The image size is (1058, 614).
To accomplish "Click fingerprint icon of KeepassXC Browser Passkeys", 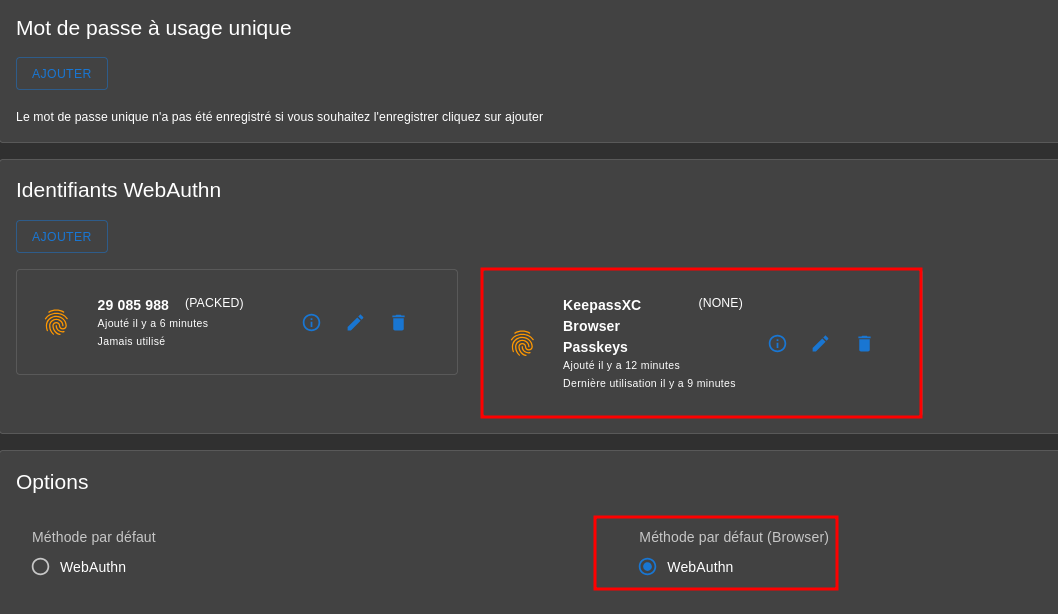I will point(522,343).
